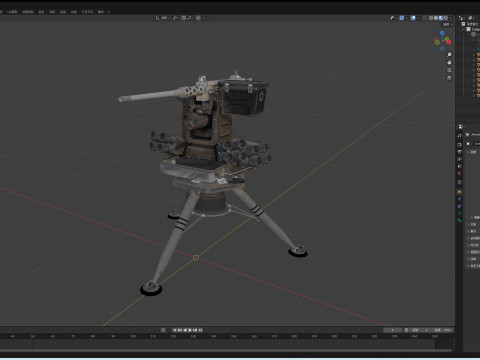Open the Scene properties tab
The height and width of the screenshot is (360, 480).
460,166
